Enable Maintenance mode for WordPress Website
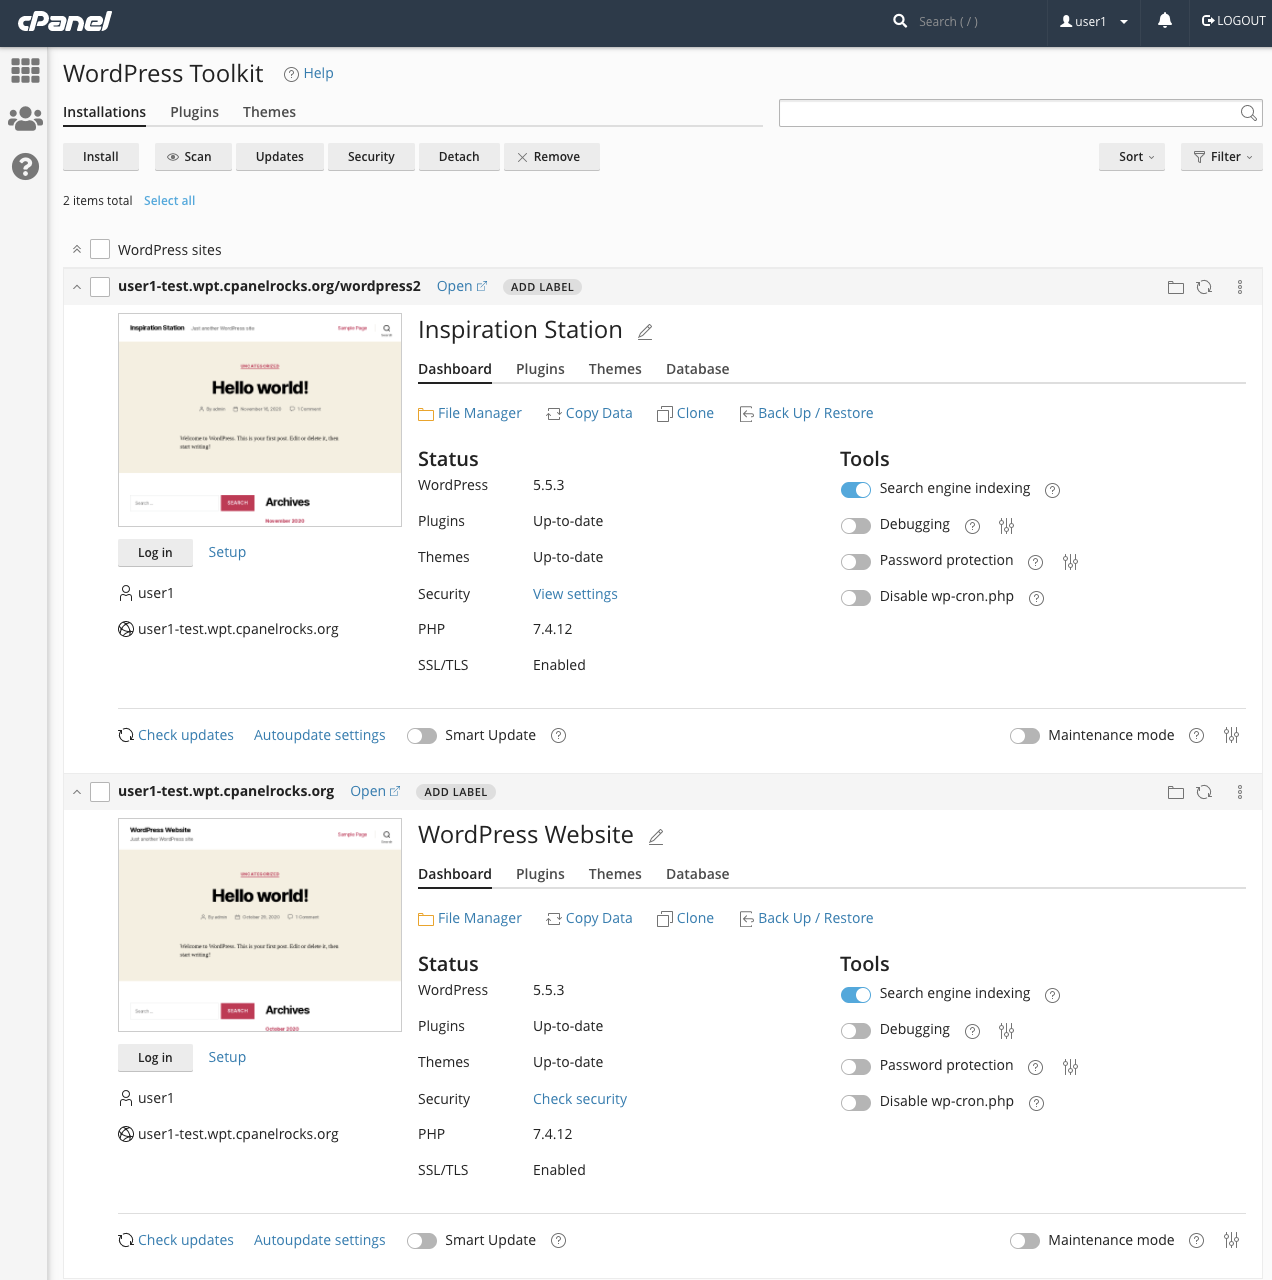The height and width of the screenshot is (1280, 1272). (x=1024, y=1240)
